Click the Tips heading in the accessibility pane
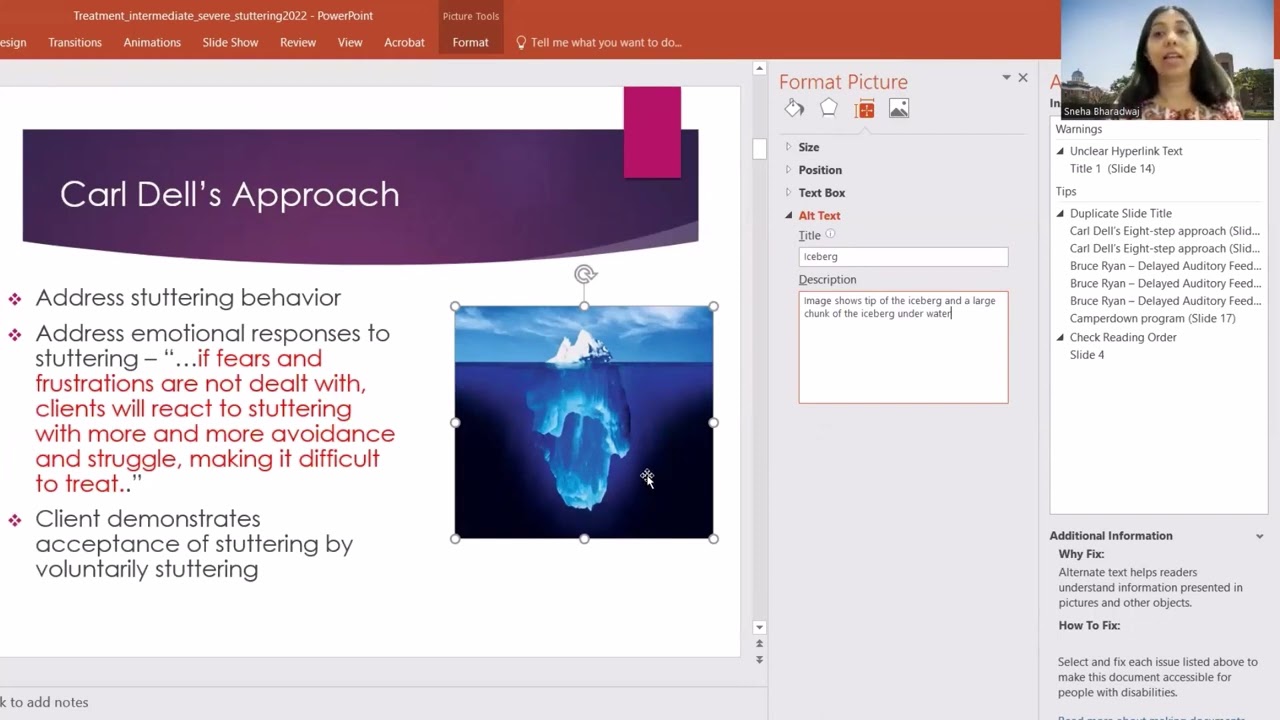1280x720 pixels. [x=1065, y=192]
